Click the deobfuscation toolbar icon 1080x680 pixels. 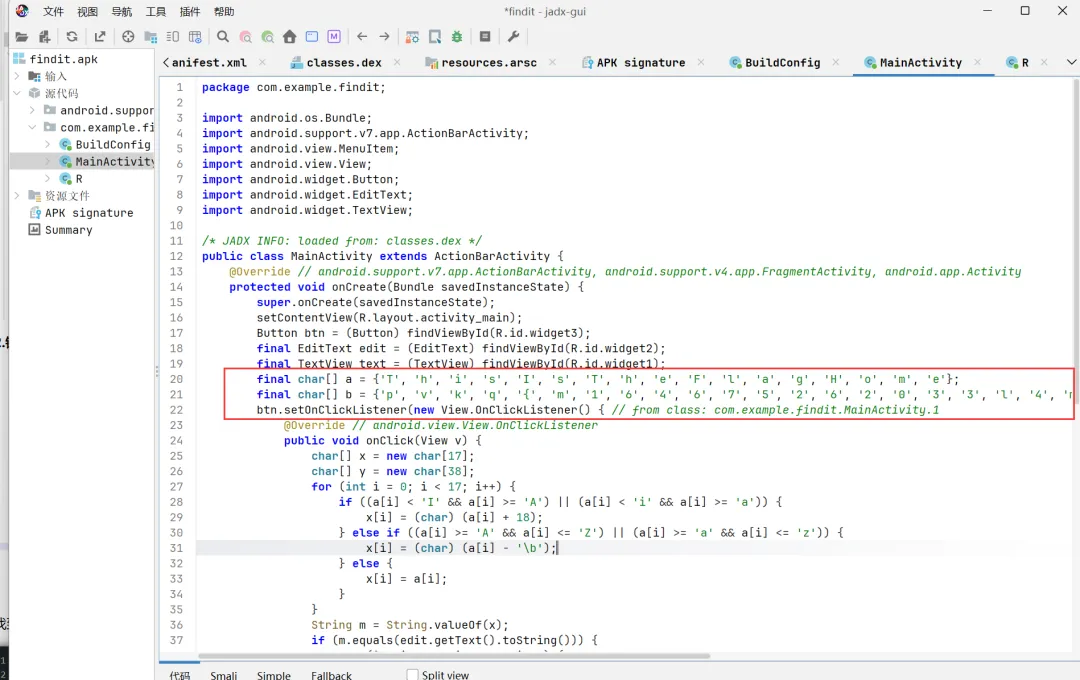coord(413,37)
